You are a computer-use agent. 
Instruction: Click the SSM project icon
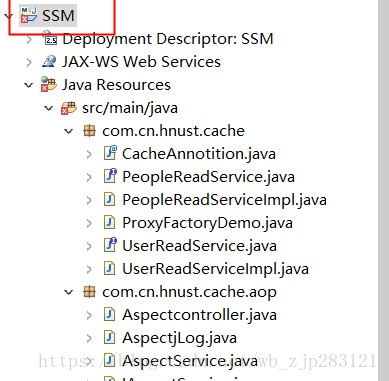pyautogui.click(x=29, y=15)
